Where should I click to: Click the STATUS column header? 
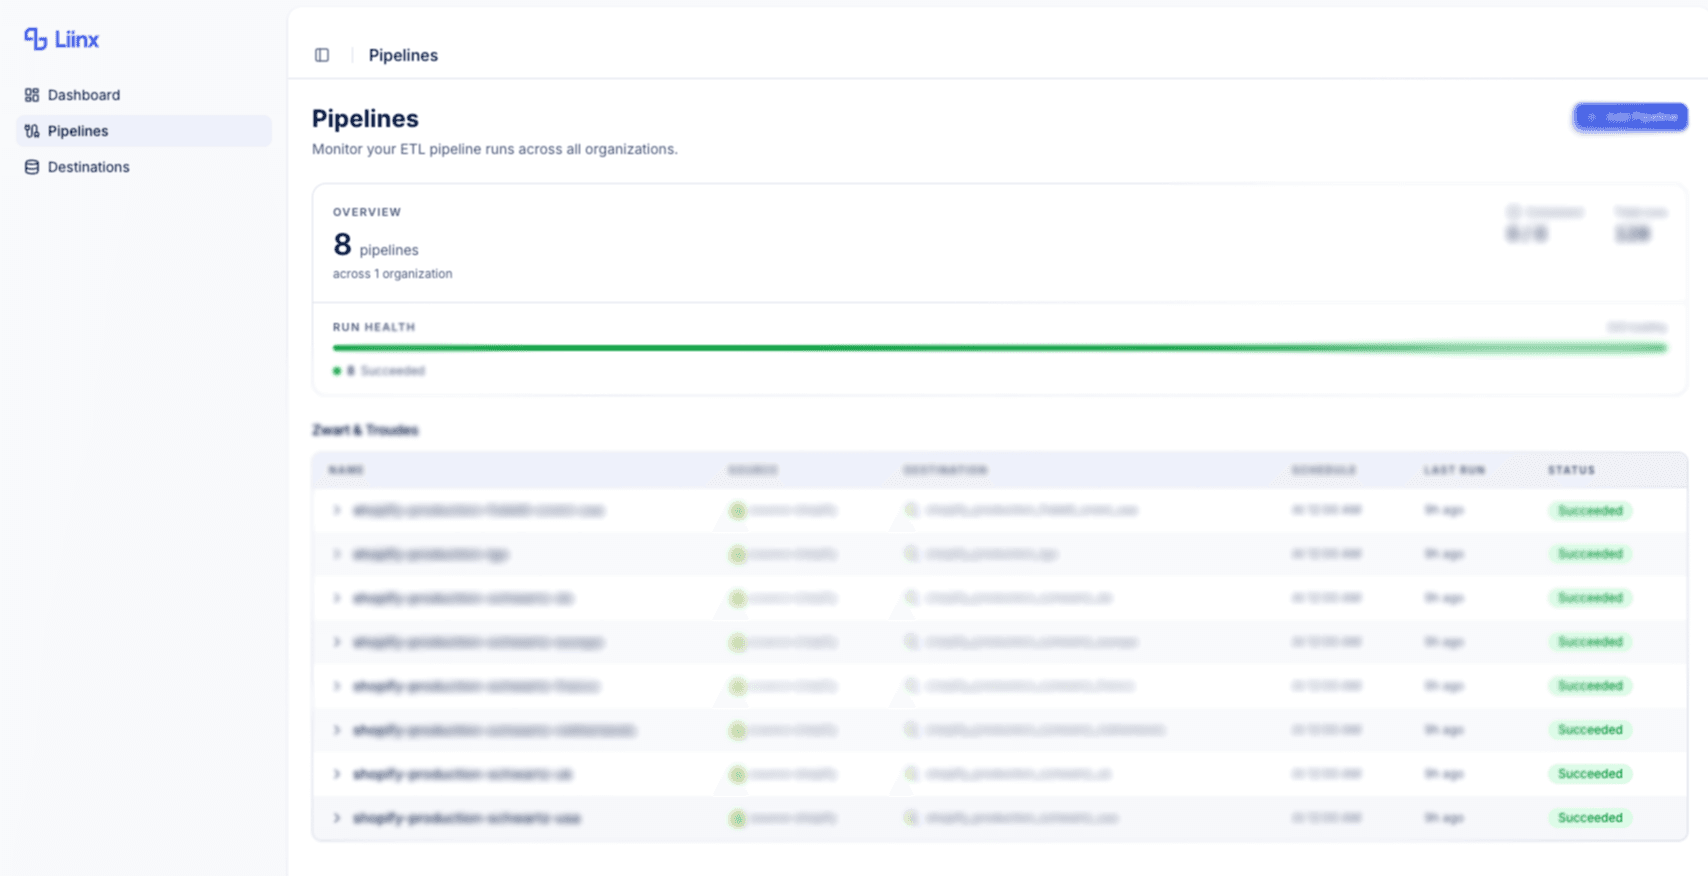tap(1571, 470)
